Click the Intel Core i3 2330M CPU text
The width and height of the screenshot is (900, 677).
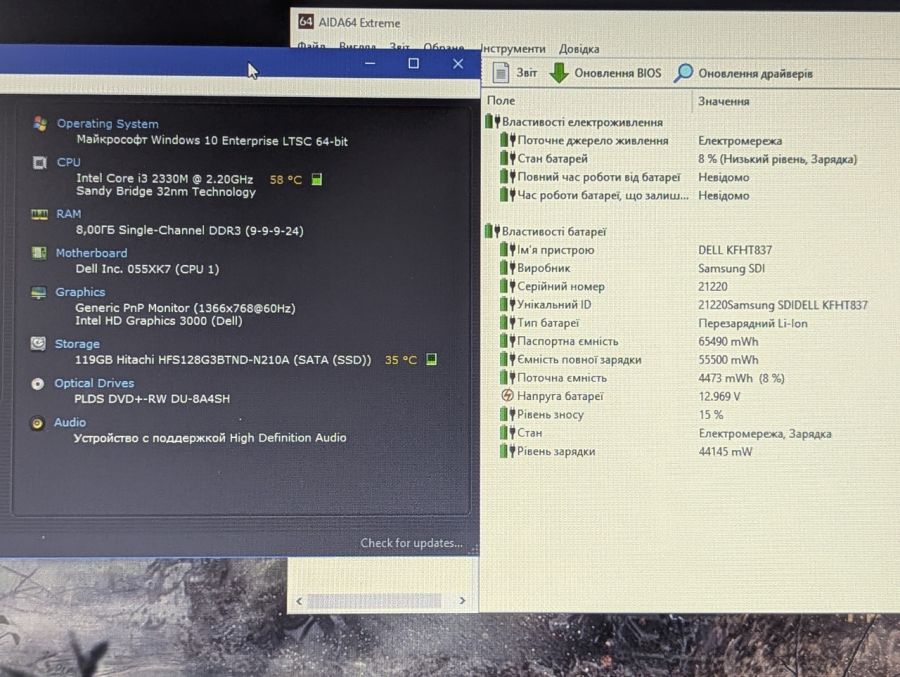(x=165, y=179)
